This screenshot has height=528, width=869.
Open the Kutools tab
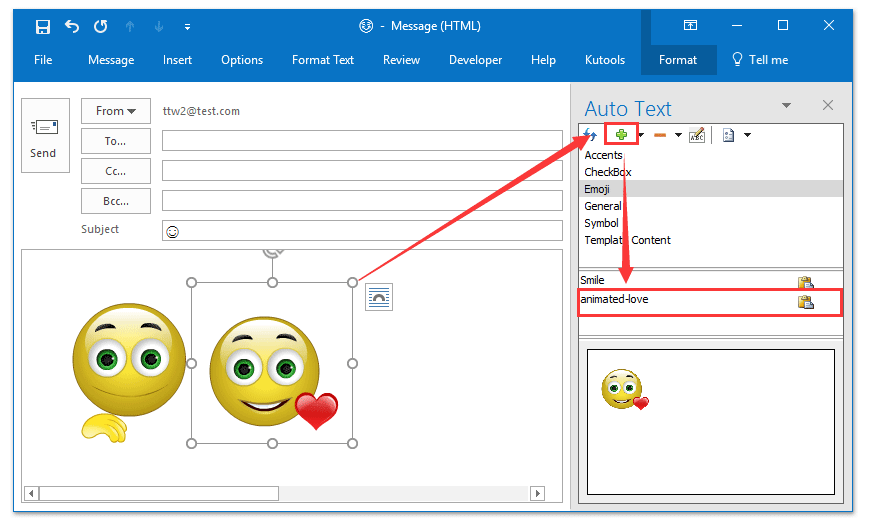click(605, 60)
